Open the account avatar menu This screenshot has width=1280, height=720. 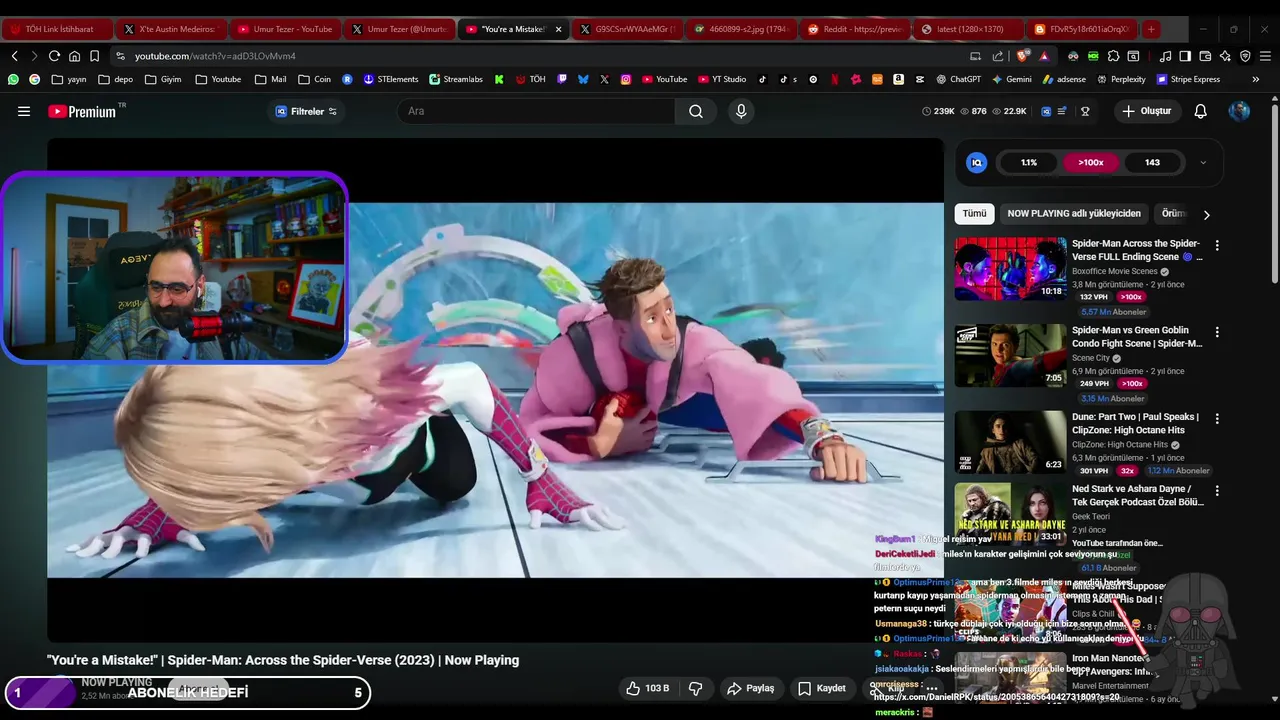(1239, 111)
